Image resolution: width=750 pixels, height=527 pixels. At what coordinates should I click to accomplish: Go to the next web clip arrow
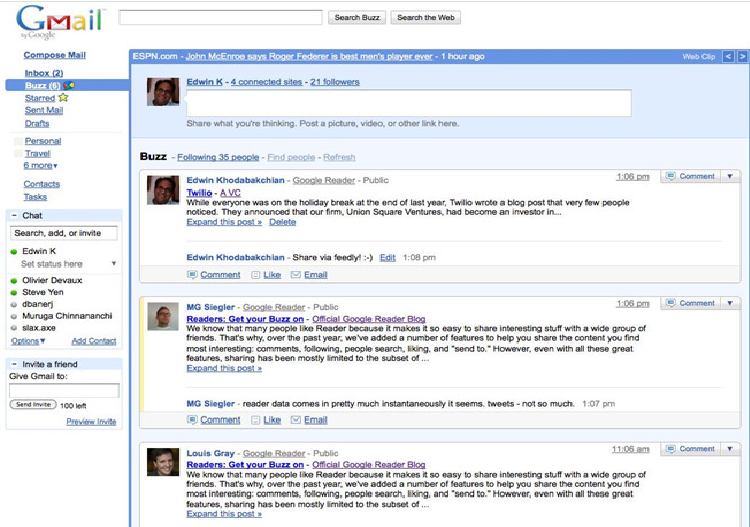click(x=742, y=57)
